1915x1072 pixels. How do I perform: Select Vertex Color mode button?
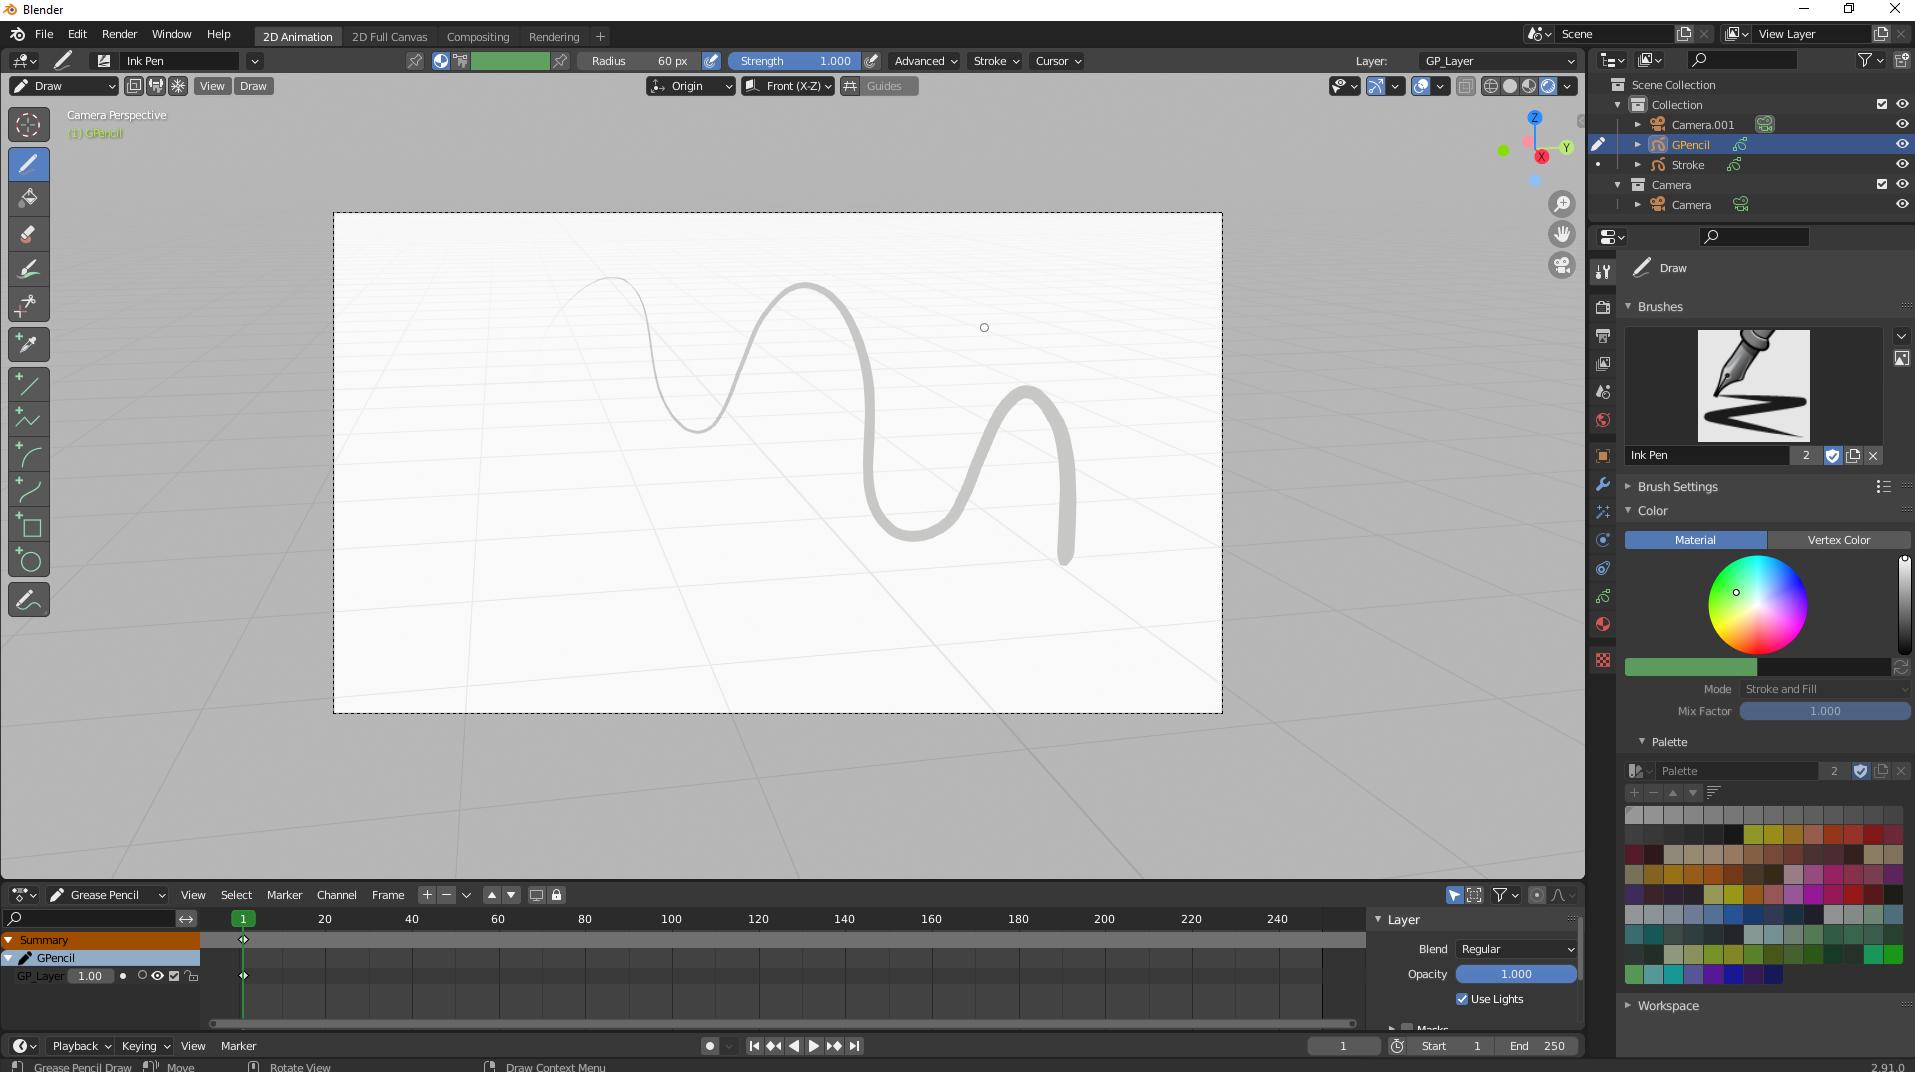[1838, 540]
